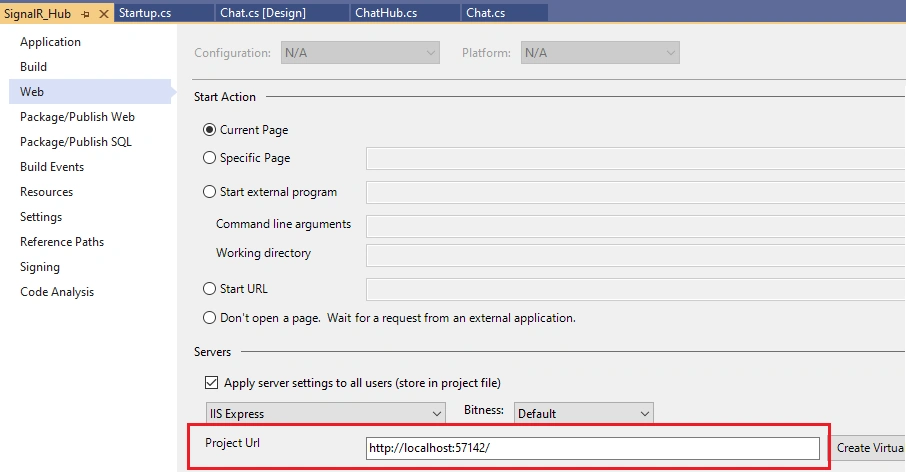906x472 pixels.
Task: Open Package/Publish SQL settings
Action: click(76, 142)
